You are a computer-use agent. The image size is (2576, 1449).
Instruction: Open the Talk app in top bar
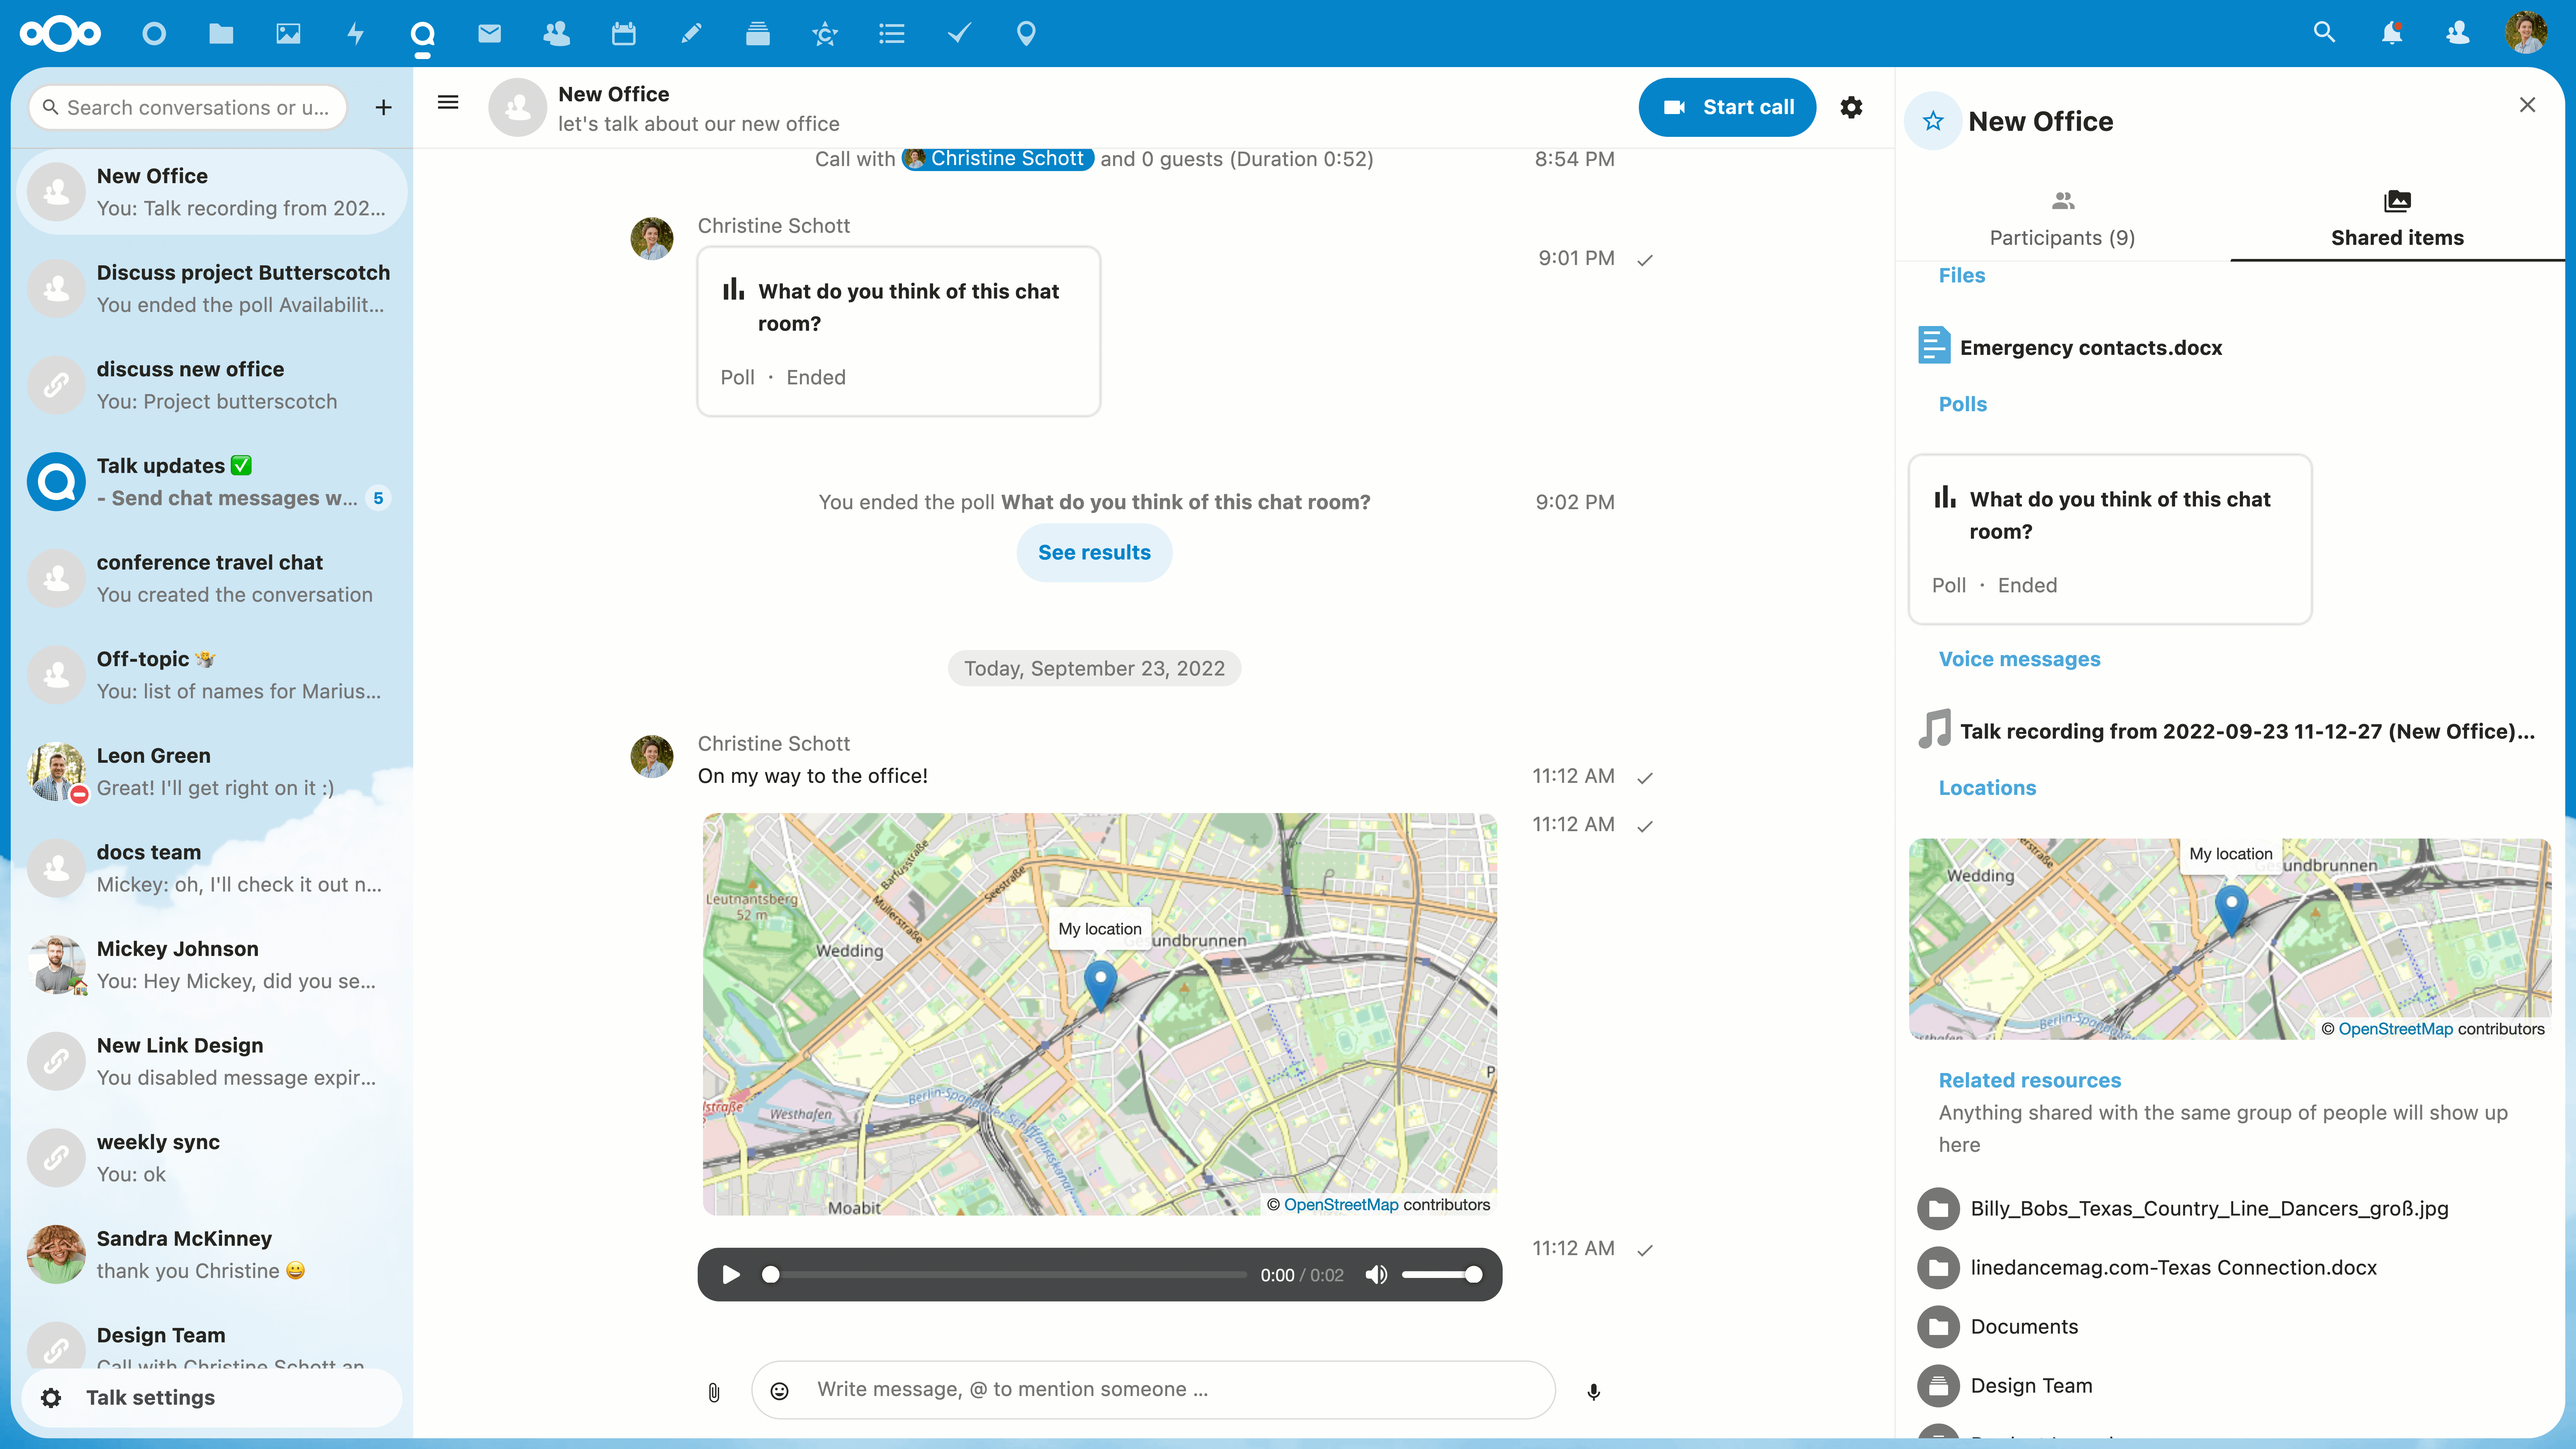coord(422,34)
